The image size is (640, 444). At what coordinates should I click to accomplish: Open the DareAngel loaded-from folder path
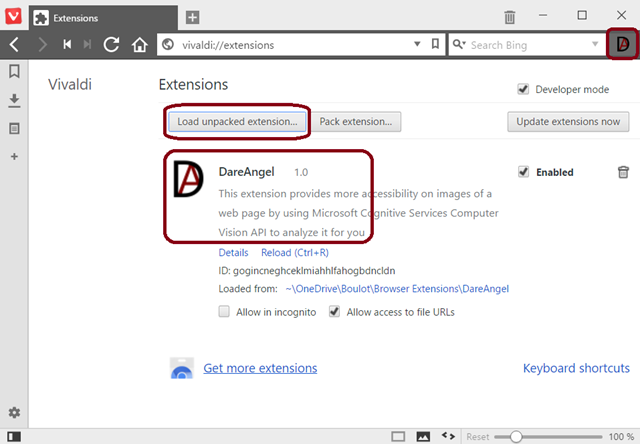pos(397,289)
